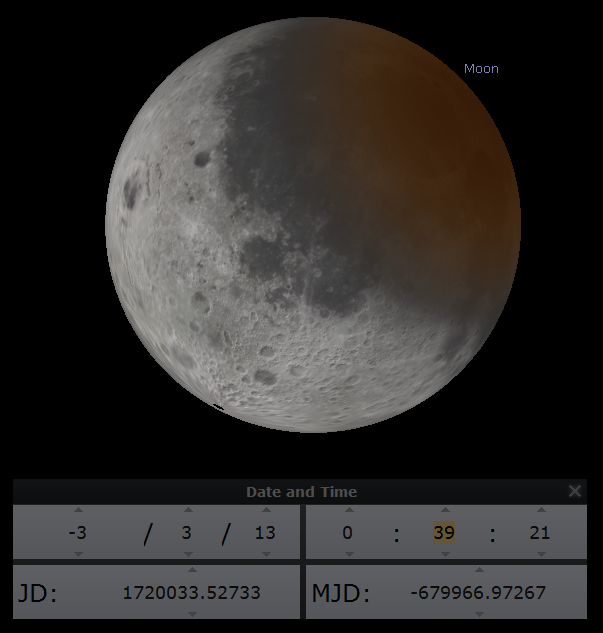Screen dimensions: 603x633
Task: Increase the day value with up arrow
Action: 266,510
